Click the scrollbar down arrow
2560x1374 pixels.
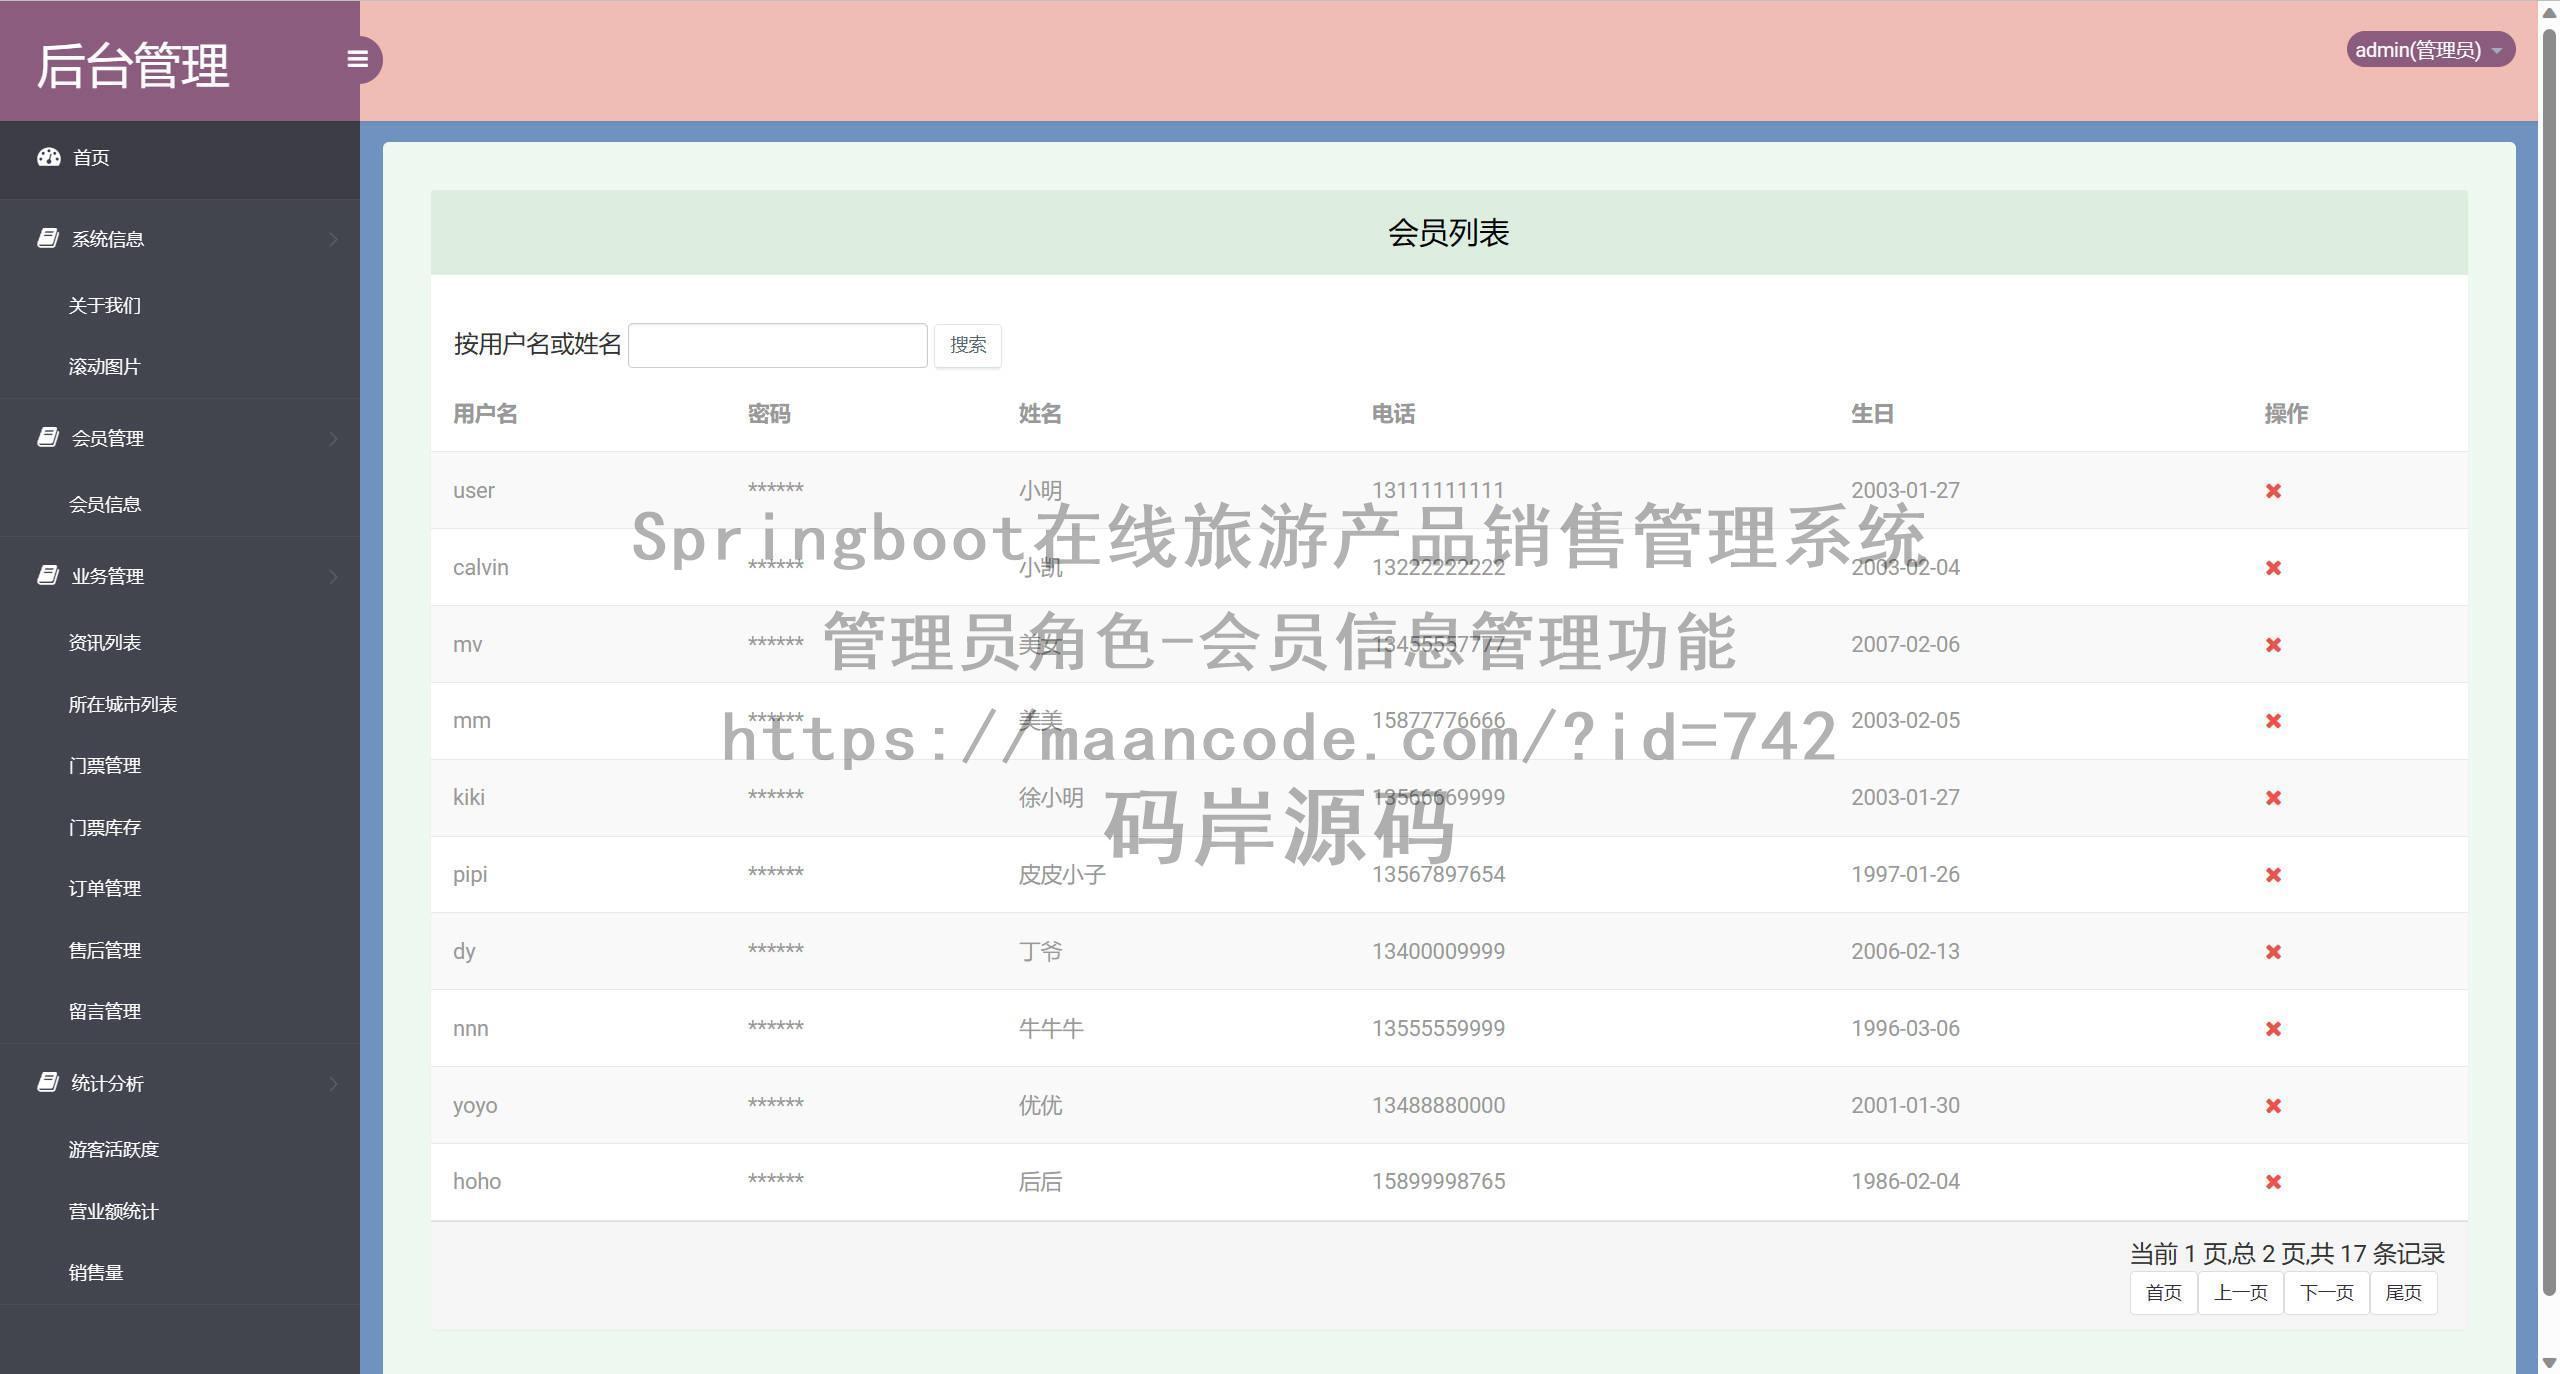point(2549,1363)
